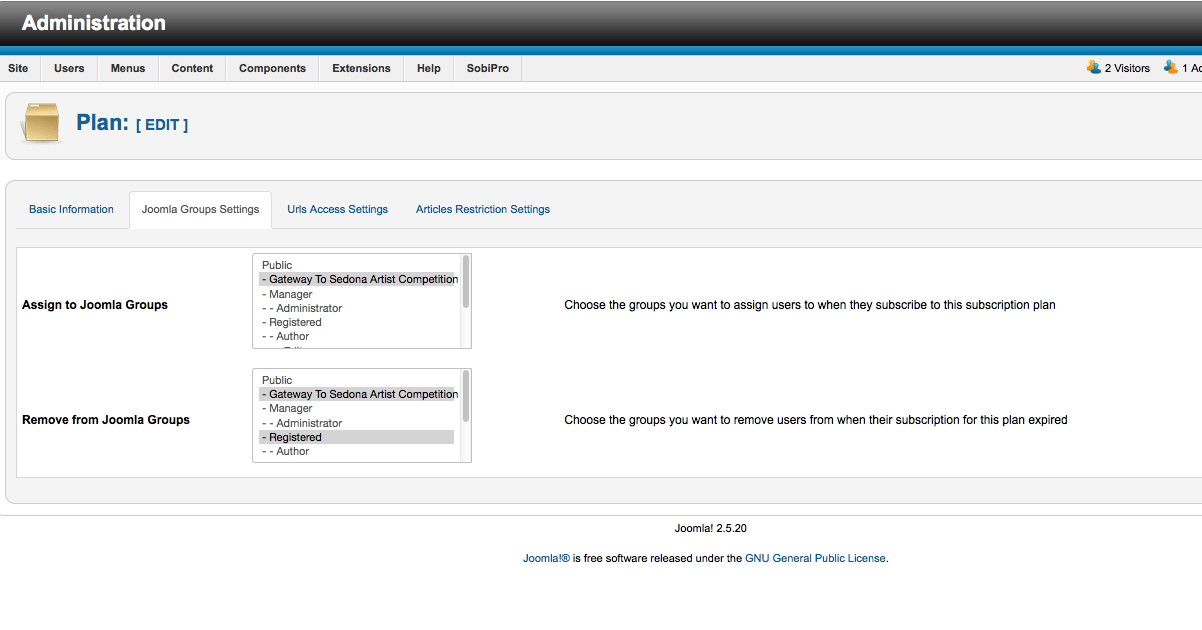
Task: Click the Visitors user icon
Action: pos(1093,68)
